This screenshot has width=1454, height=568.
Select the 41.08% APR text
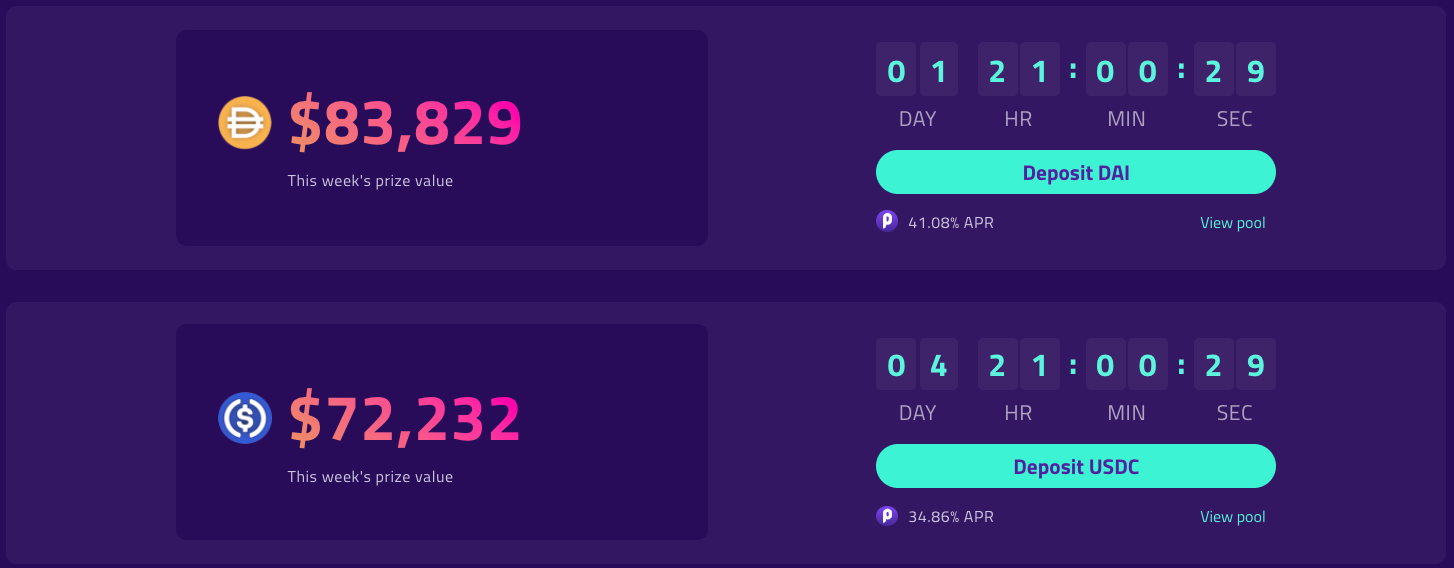pos(950,223)
